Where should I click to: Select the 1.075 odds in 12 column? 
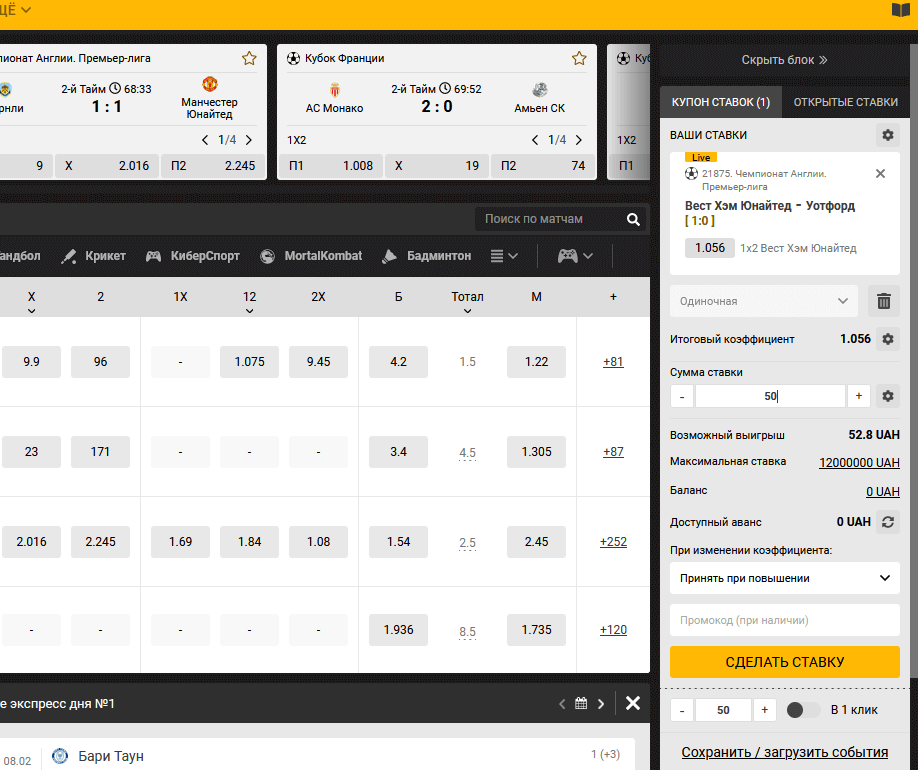pyautogui.click(x=249, y=361)
